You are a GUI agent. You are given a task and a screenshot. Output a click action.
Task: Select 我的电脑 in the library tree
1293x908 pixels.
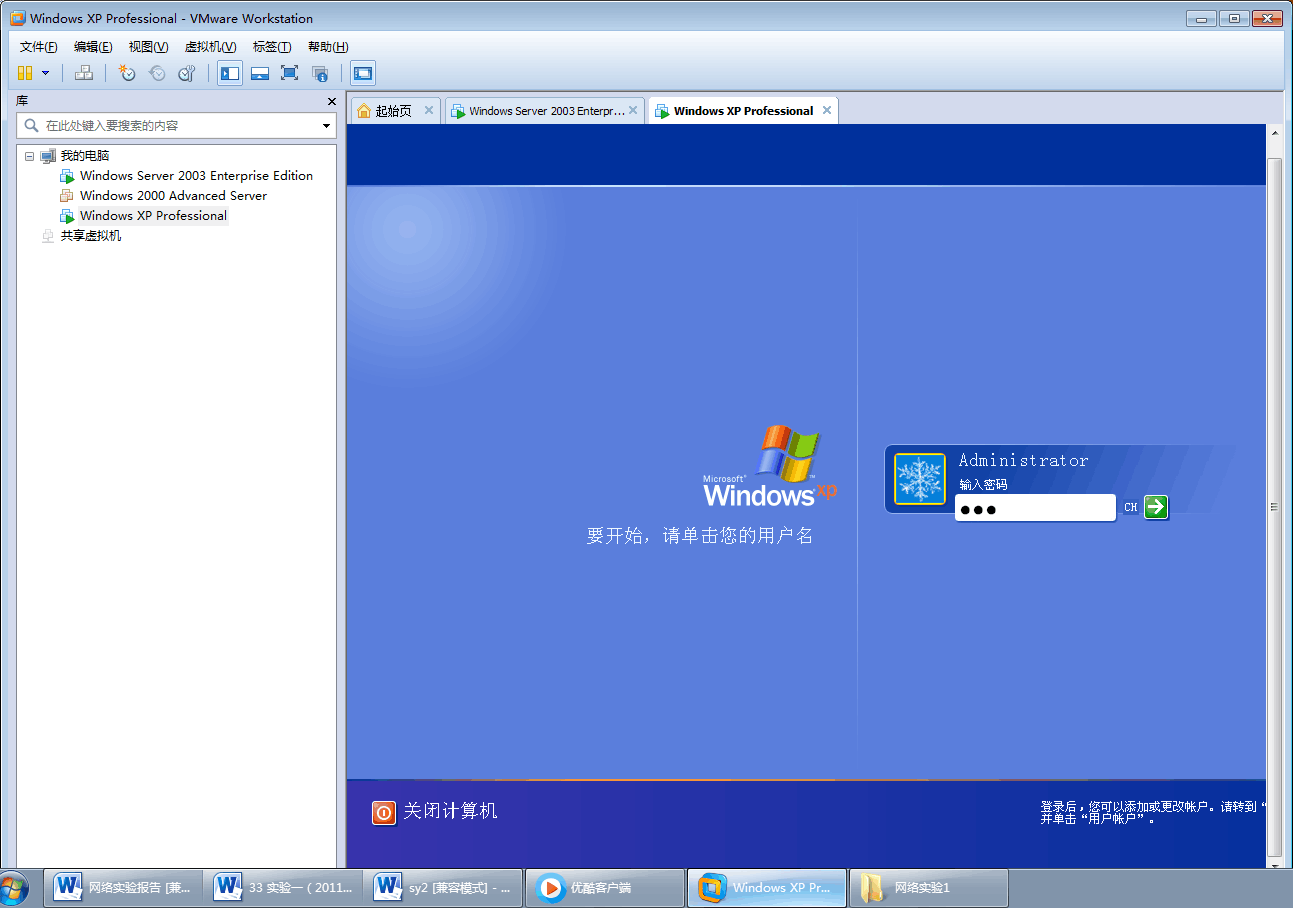[x=85, y=156]
